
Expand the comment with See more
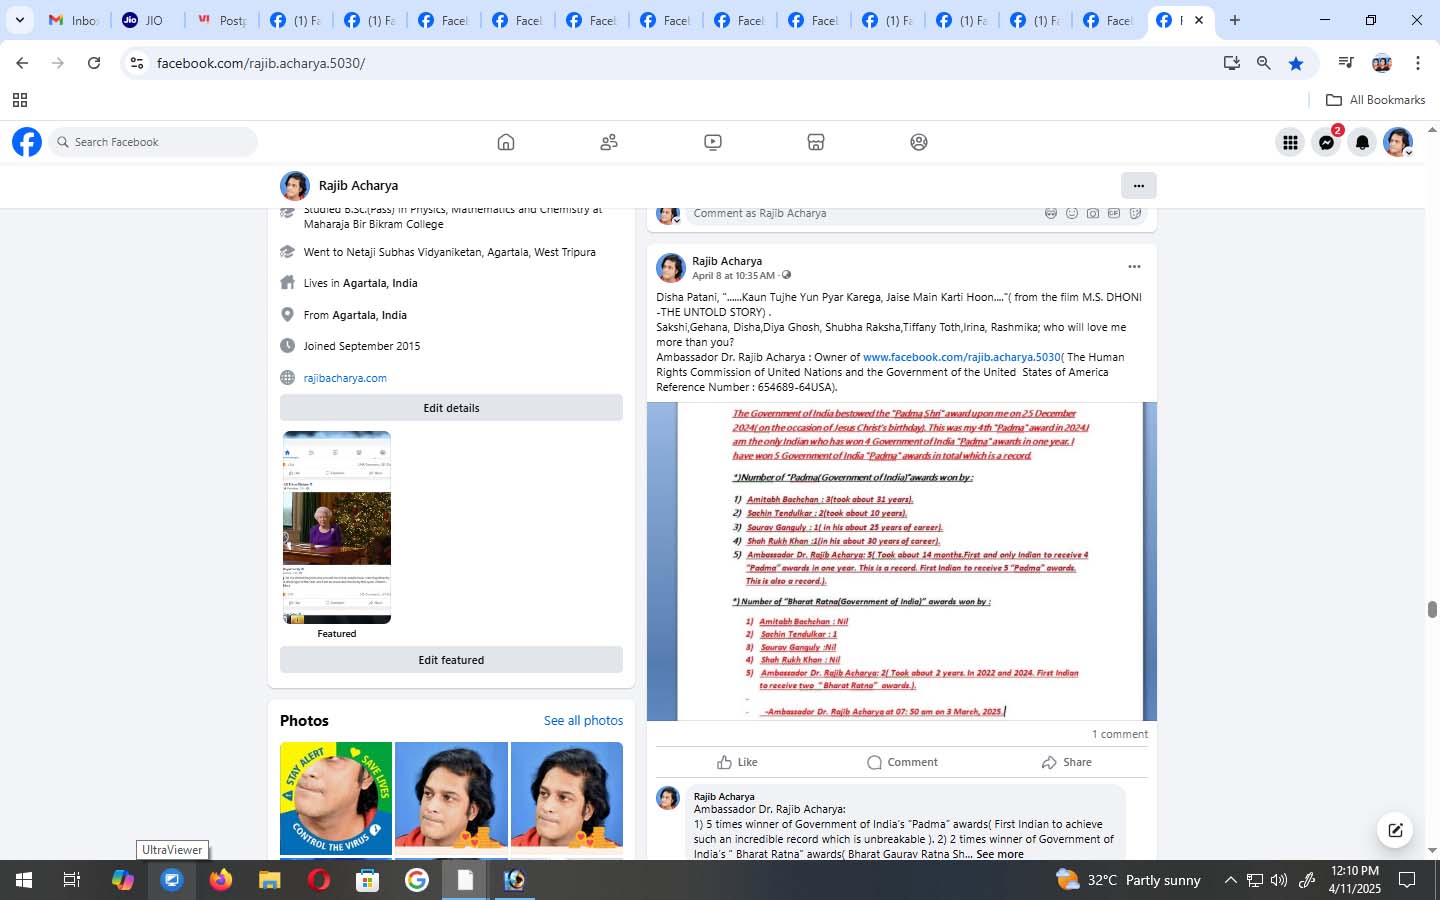pyautogui.click(x=1000, y=854)
